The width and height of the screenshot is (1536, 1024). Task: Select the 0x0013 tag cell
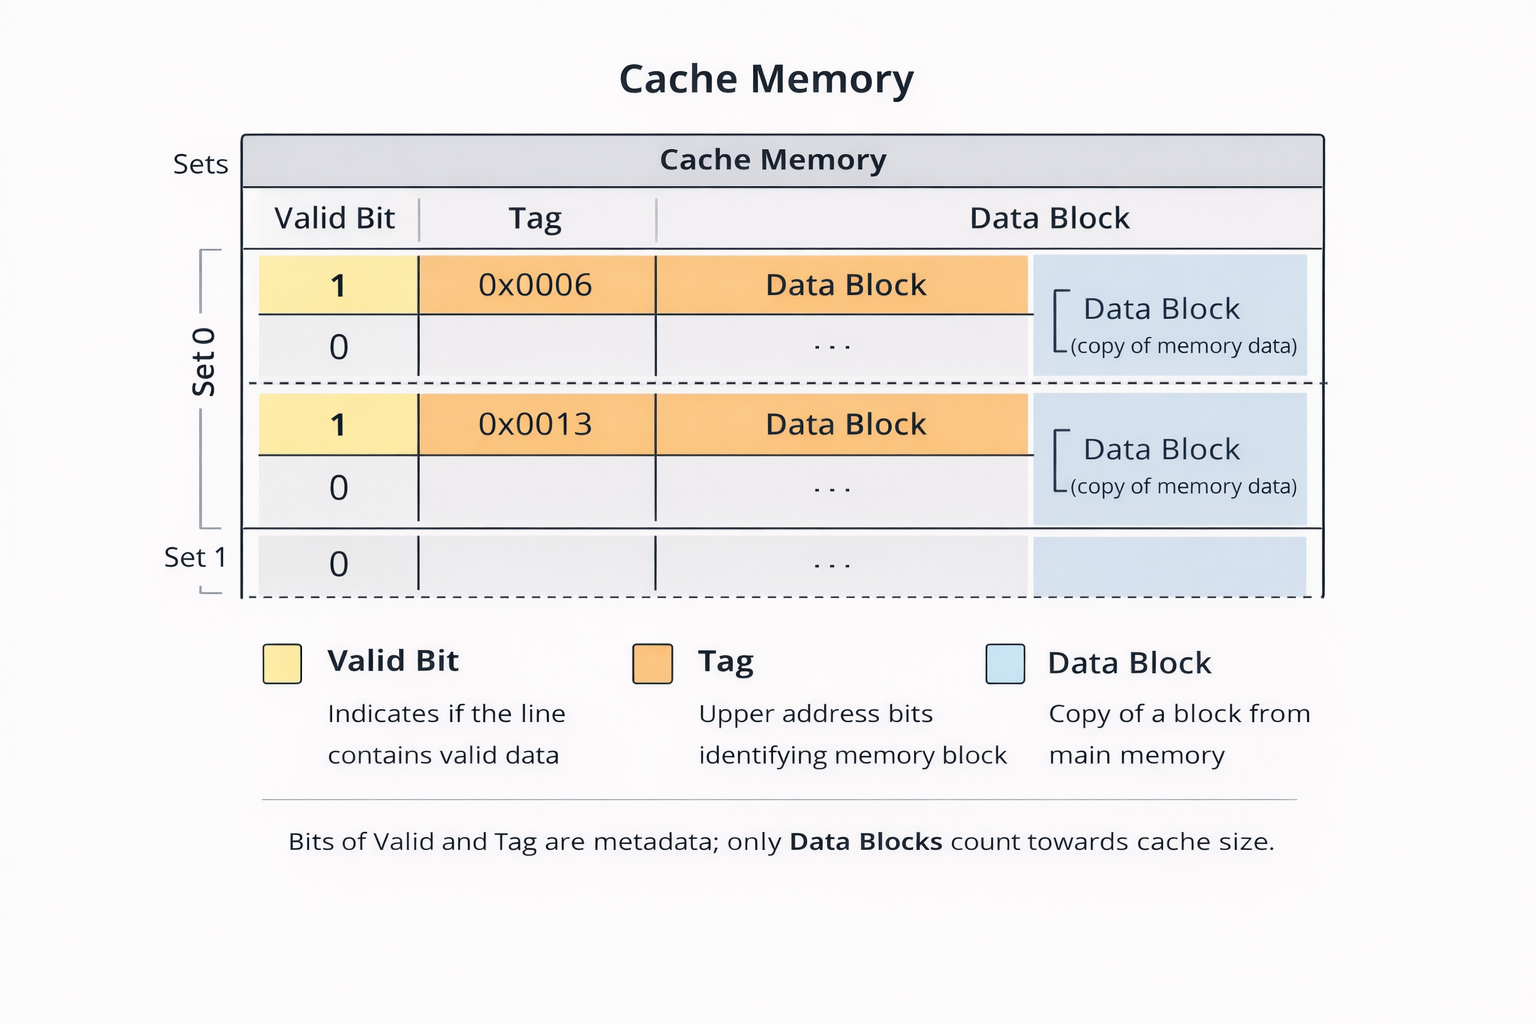click(x=536, y=424)
